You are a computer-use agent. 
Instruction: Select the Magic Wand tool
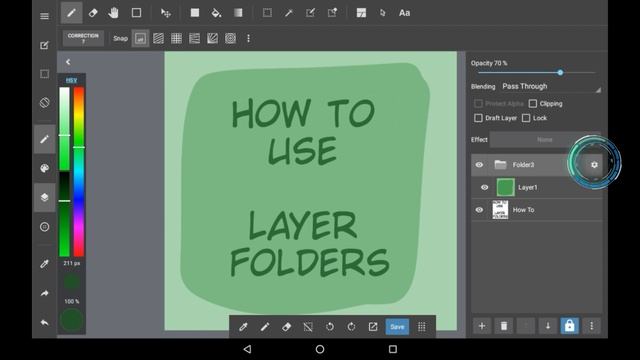pyautogui.click(x=289, y=13)
